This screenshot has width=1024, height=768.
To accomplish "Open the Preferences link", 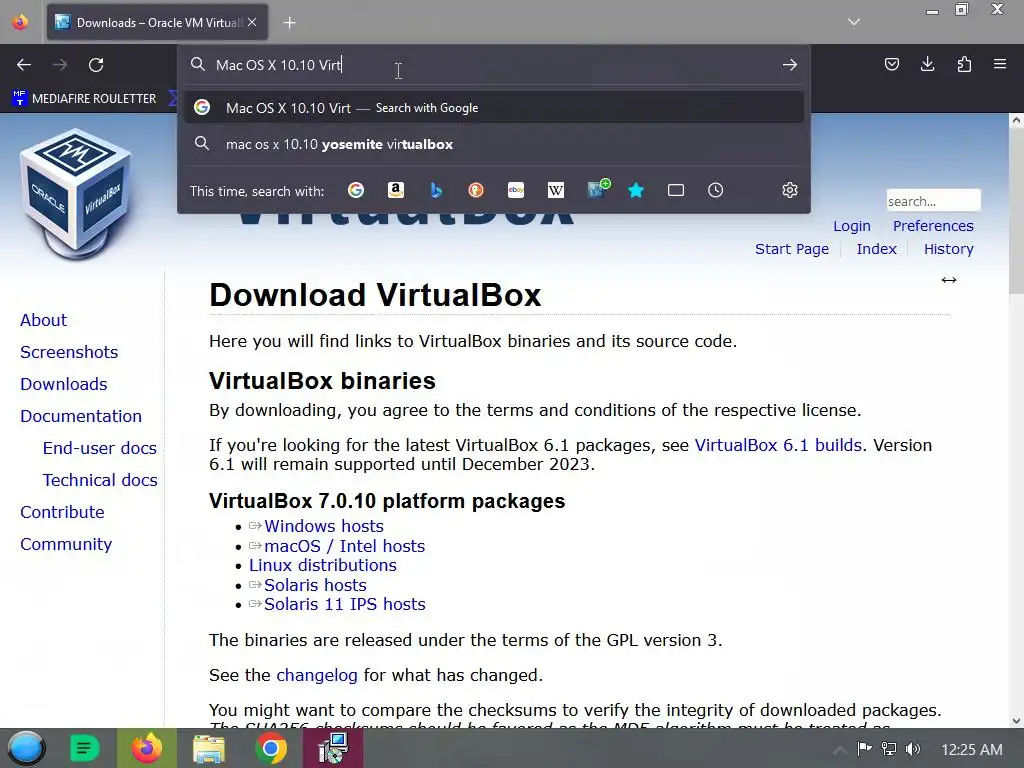I will 933,226.
